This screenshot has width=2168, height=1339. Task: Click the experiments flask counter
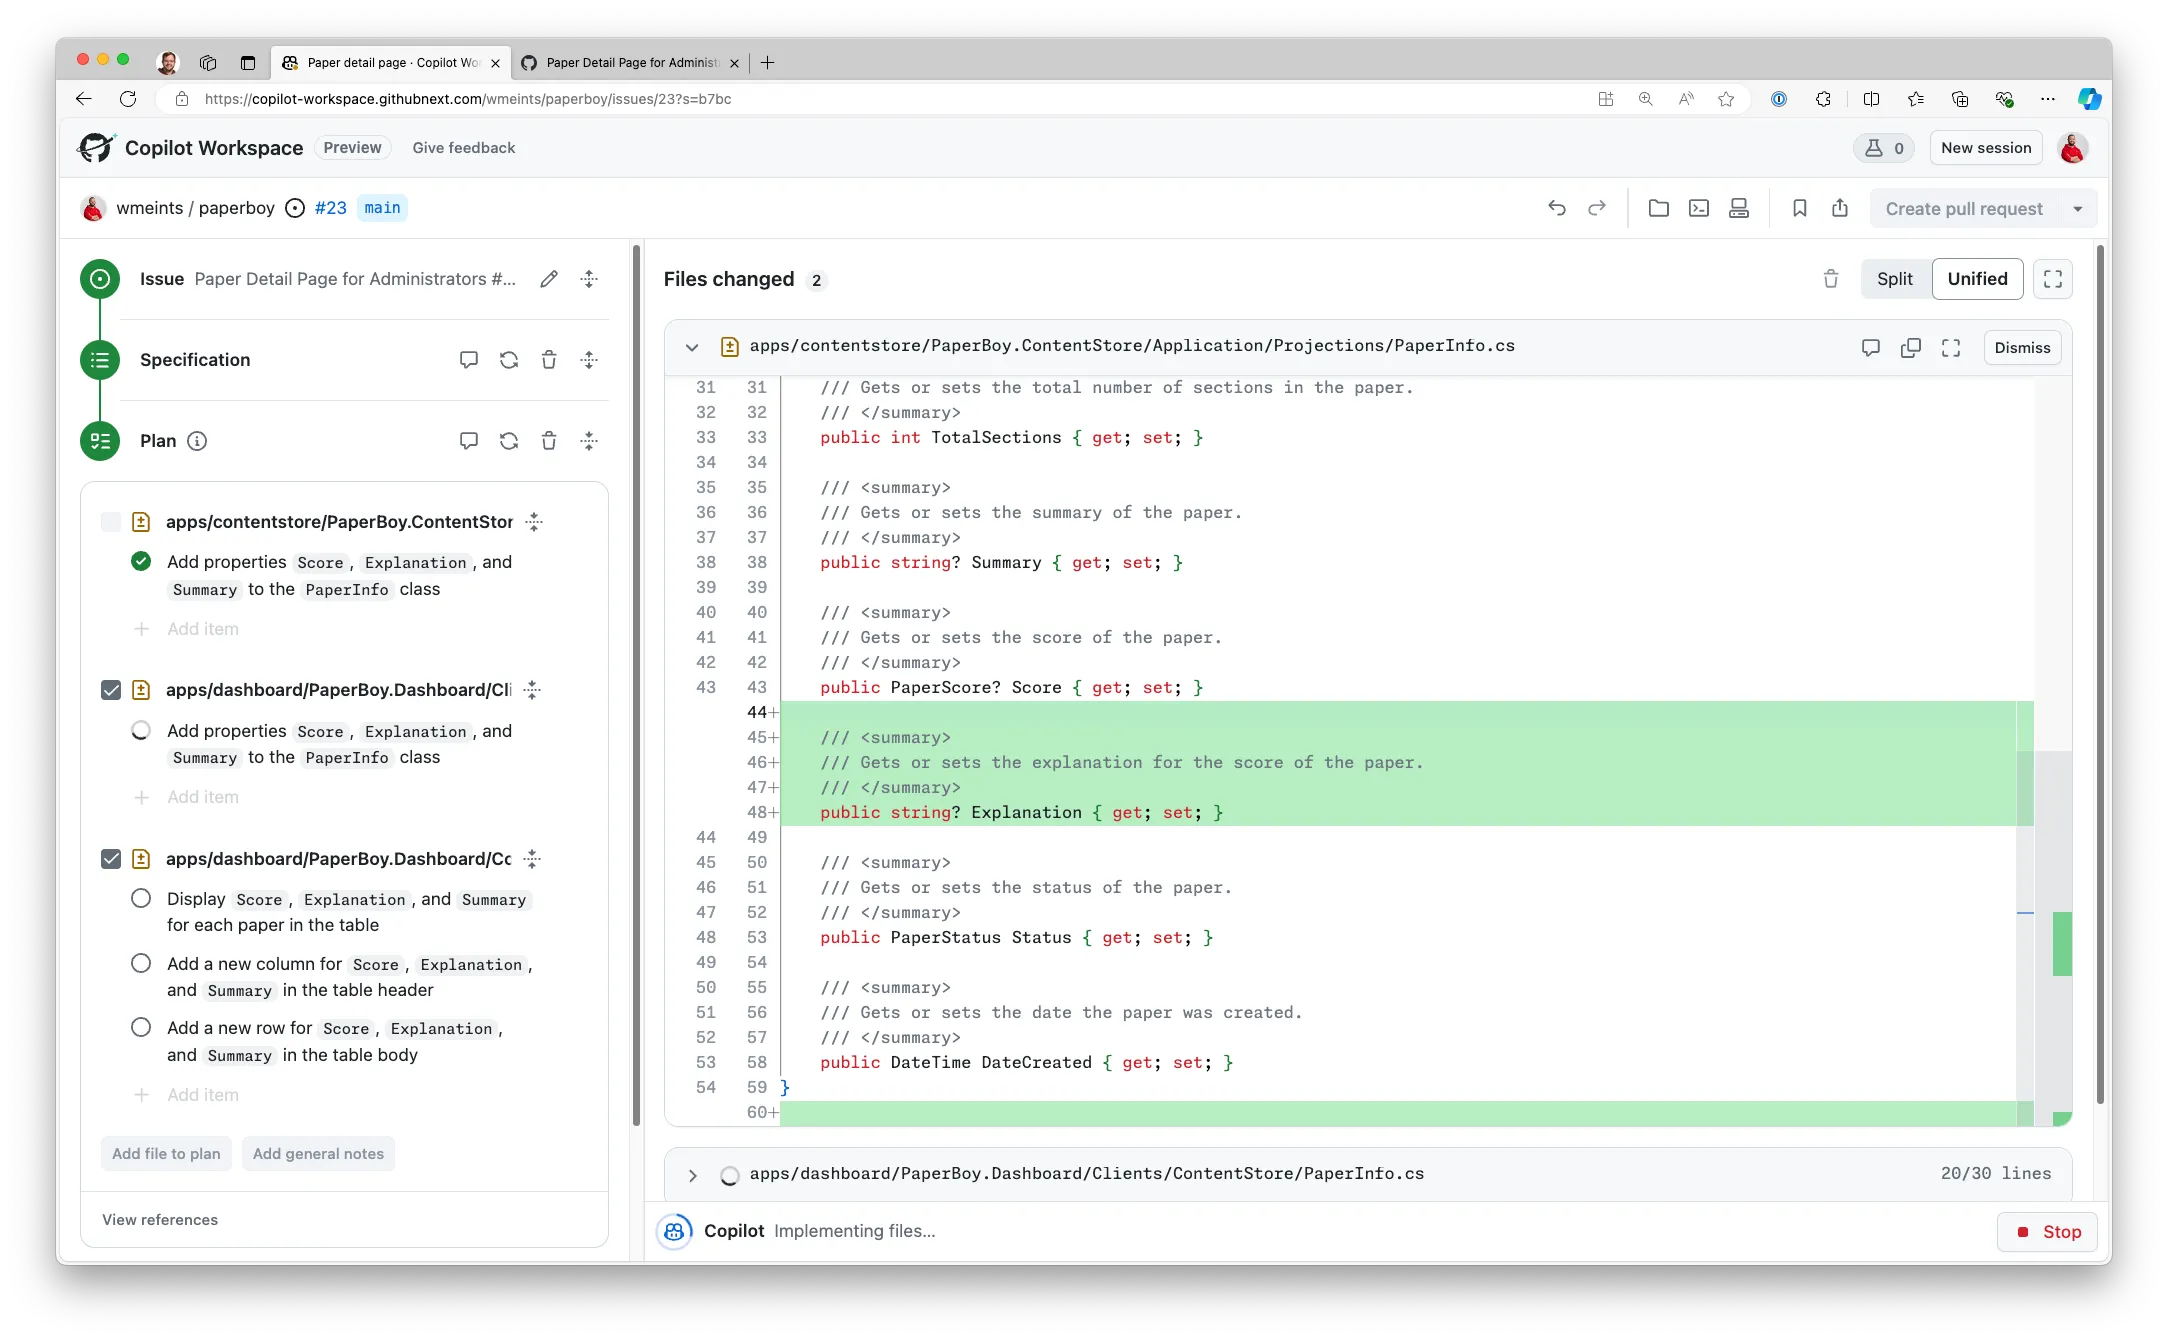pyautogui.click(x=1884, y=148)
